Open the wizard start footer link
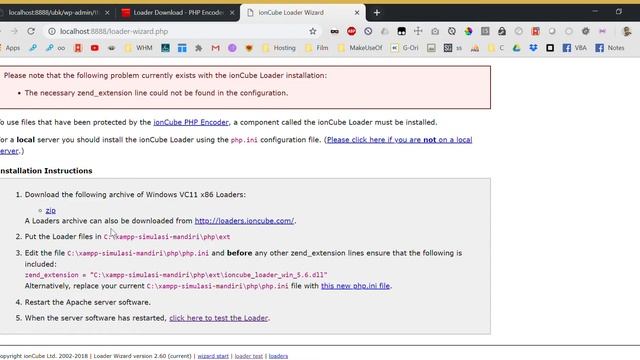Viewport: 640px width, 360px height. point(213,356)
